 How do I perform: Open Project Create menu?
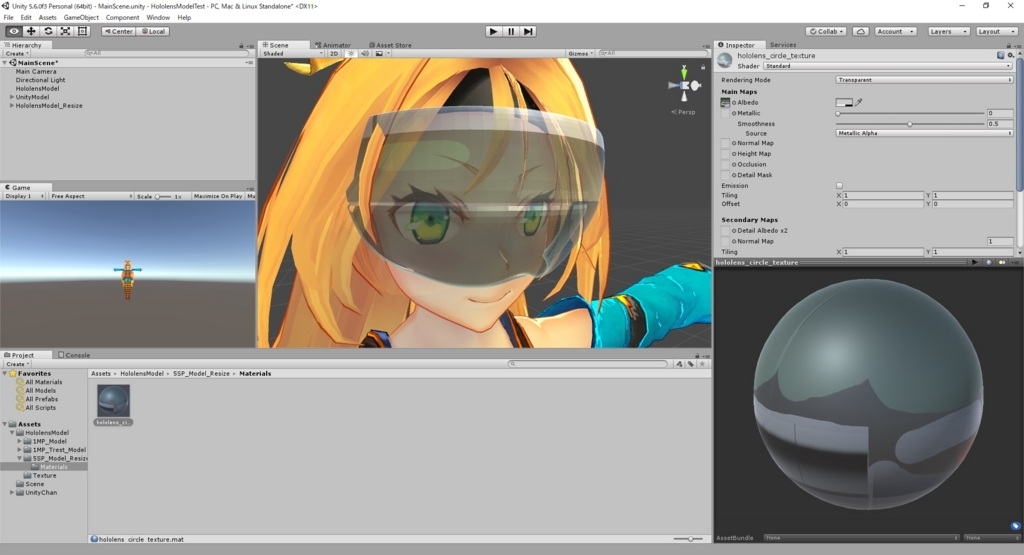coord(16,364)
